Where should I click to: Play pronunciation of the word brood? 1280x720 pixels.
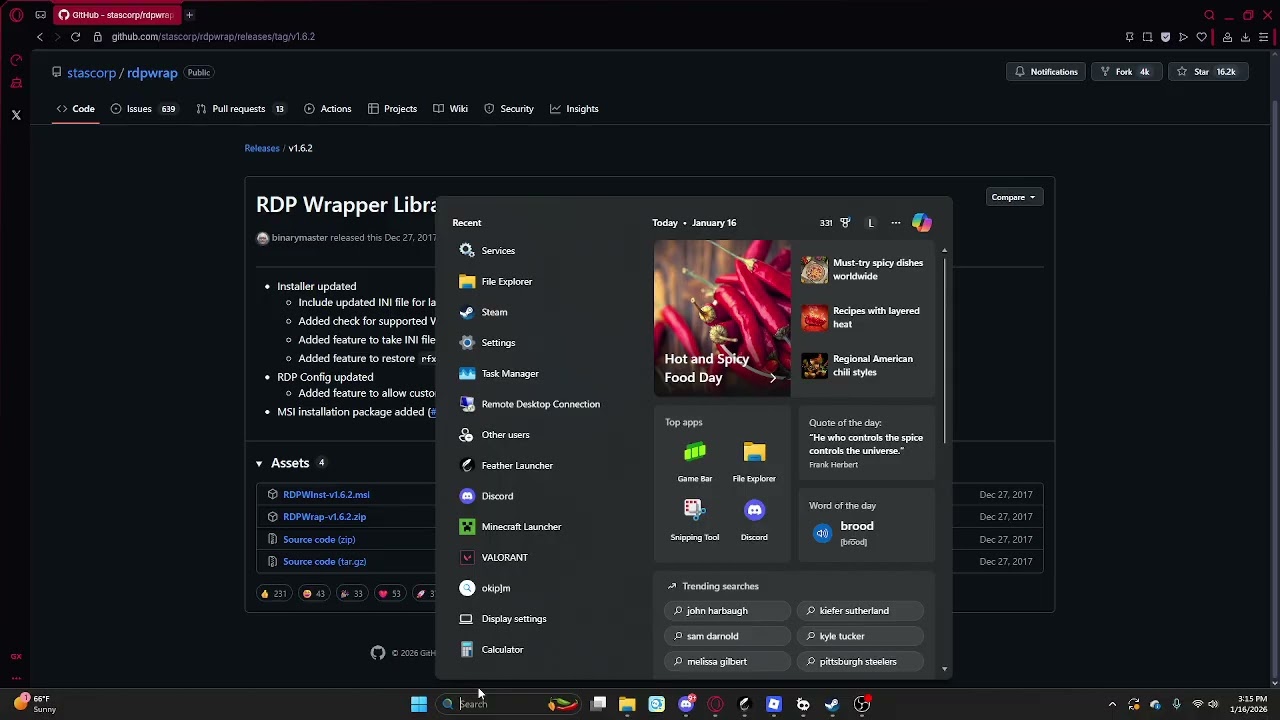(822, 534)
